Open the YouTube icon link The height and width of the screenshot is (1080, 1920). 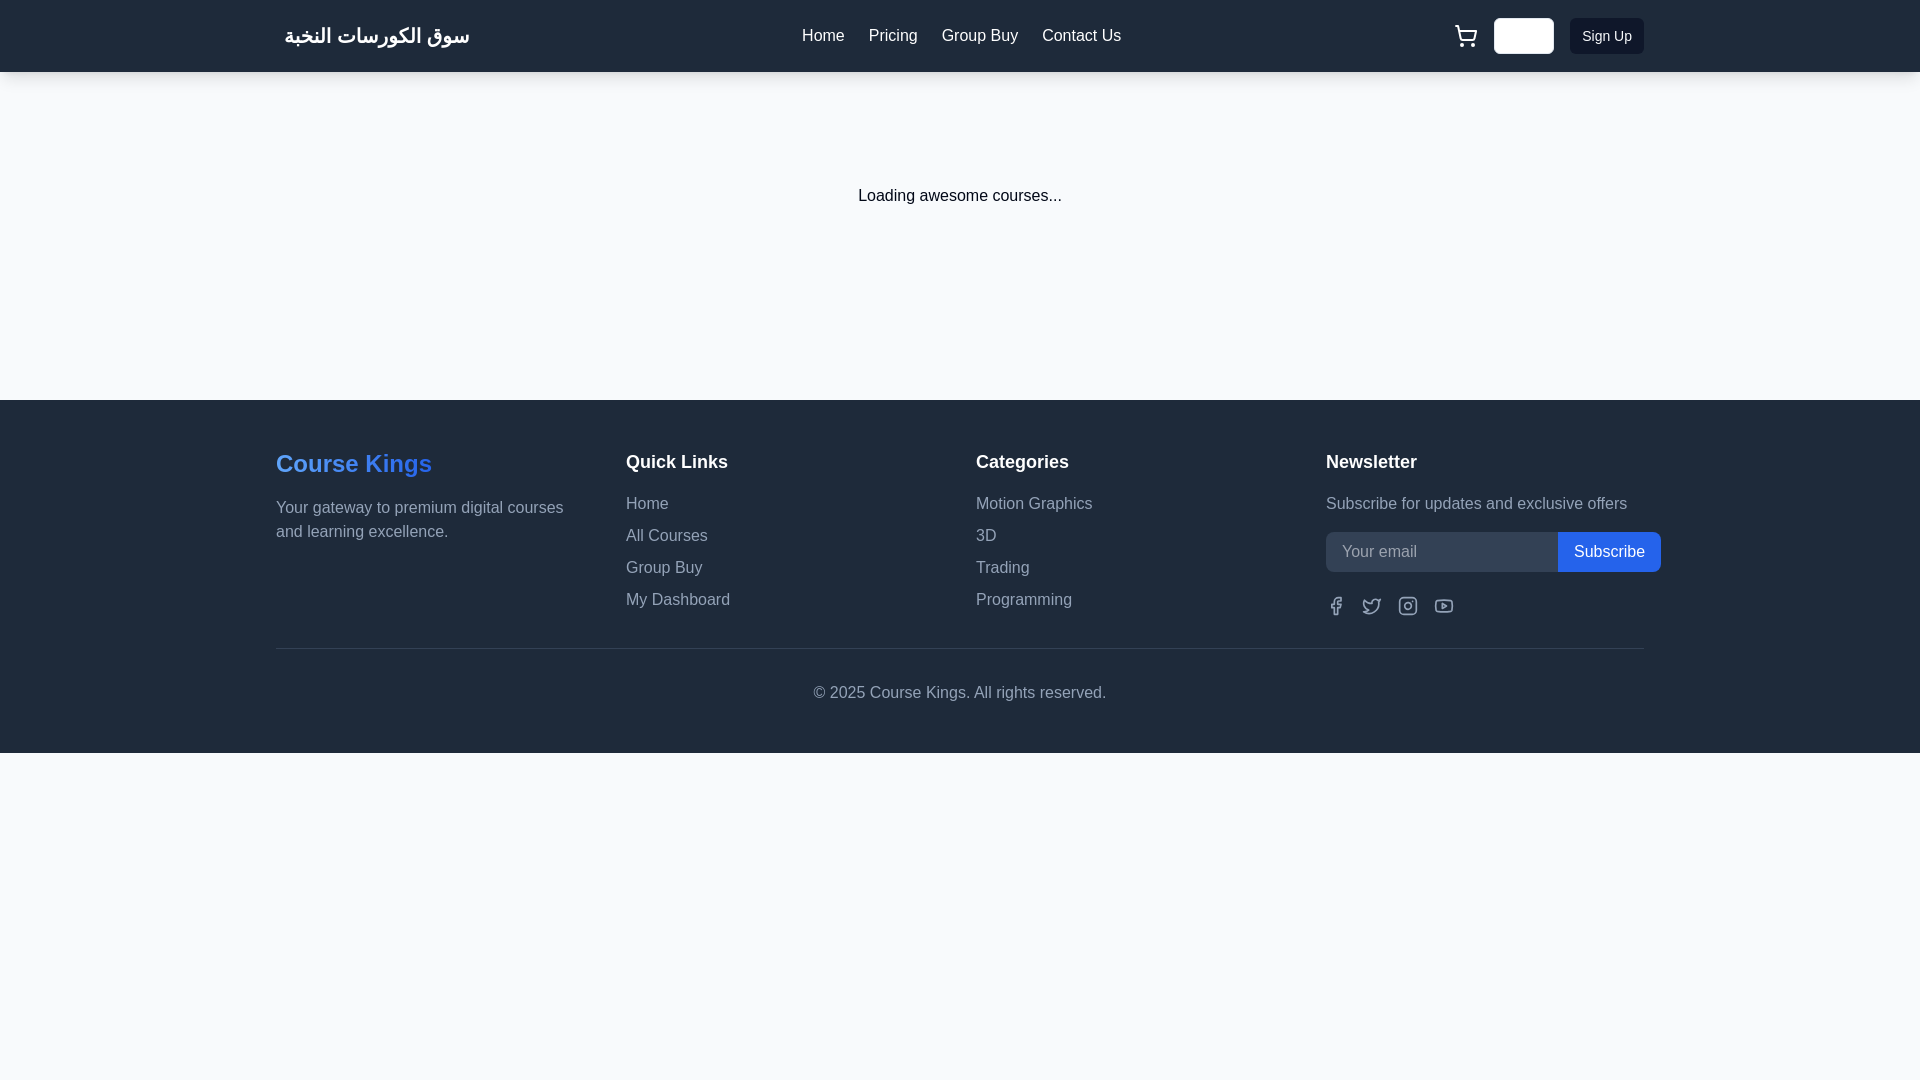[x=1444, y=606]
